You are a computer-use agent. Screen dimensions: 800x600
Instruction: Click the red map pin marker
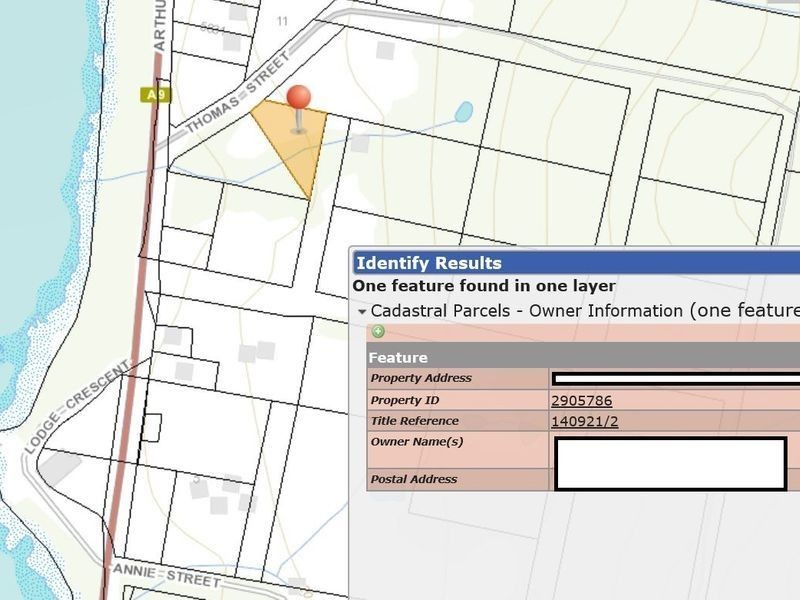(x=298, y=97)
